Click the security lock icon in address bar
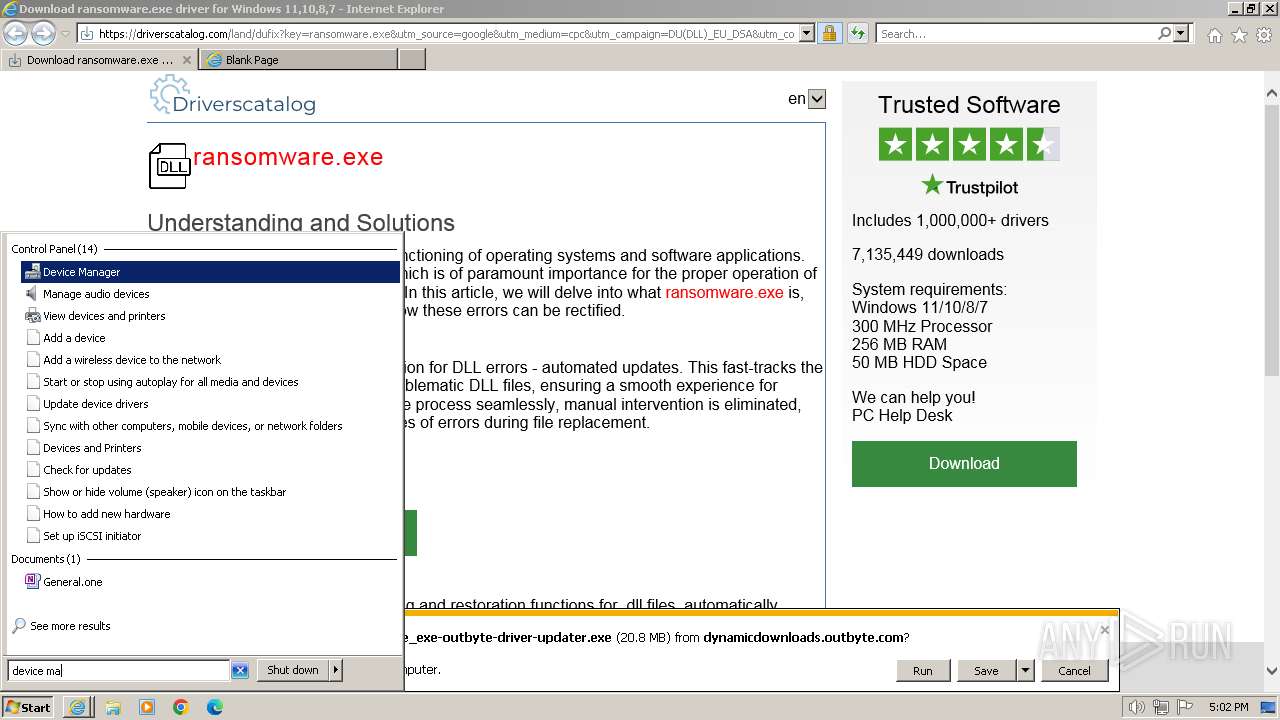This screenshot has height=720, width=1280. [829, 33]
